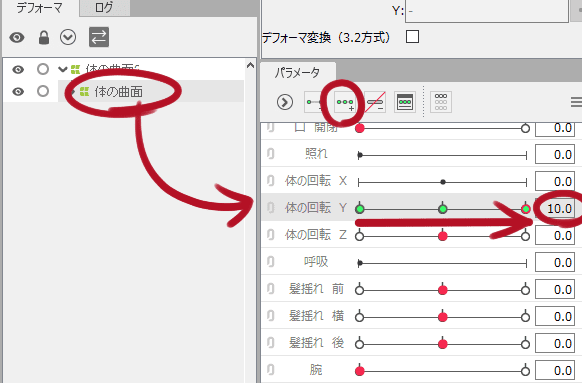Select the 体の回転 Z parameter name
This screenshot has width=582, height=383.
pos(316,235)
